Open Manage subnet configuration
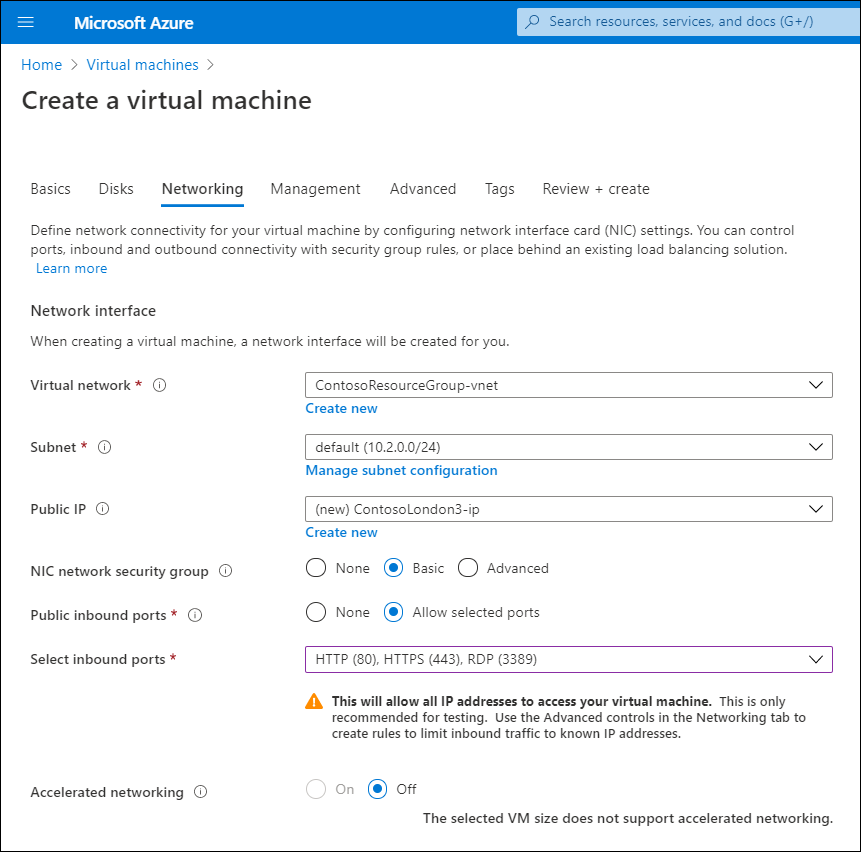The height and width of the screenshot is (852, 861). click(x=401, y=470)
